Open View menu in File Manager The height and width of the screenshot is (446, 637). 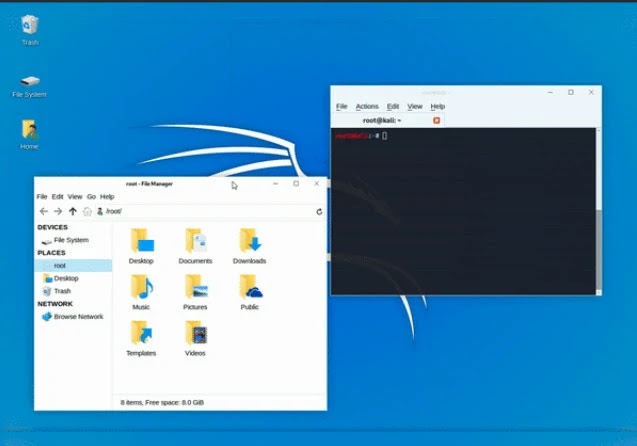pos(75,197)
